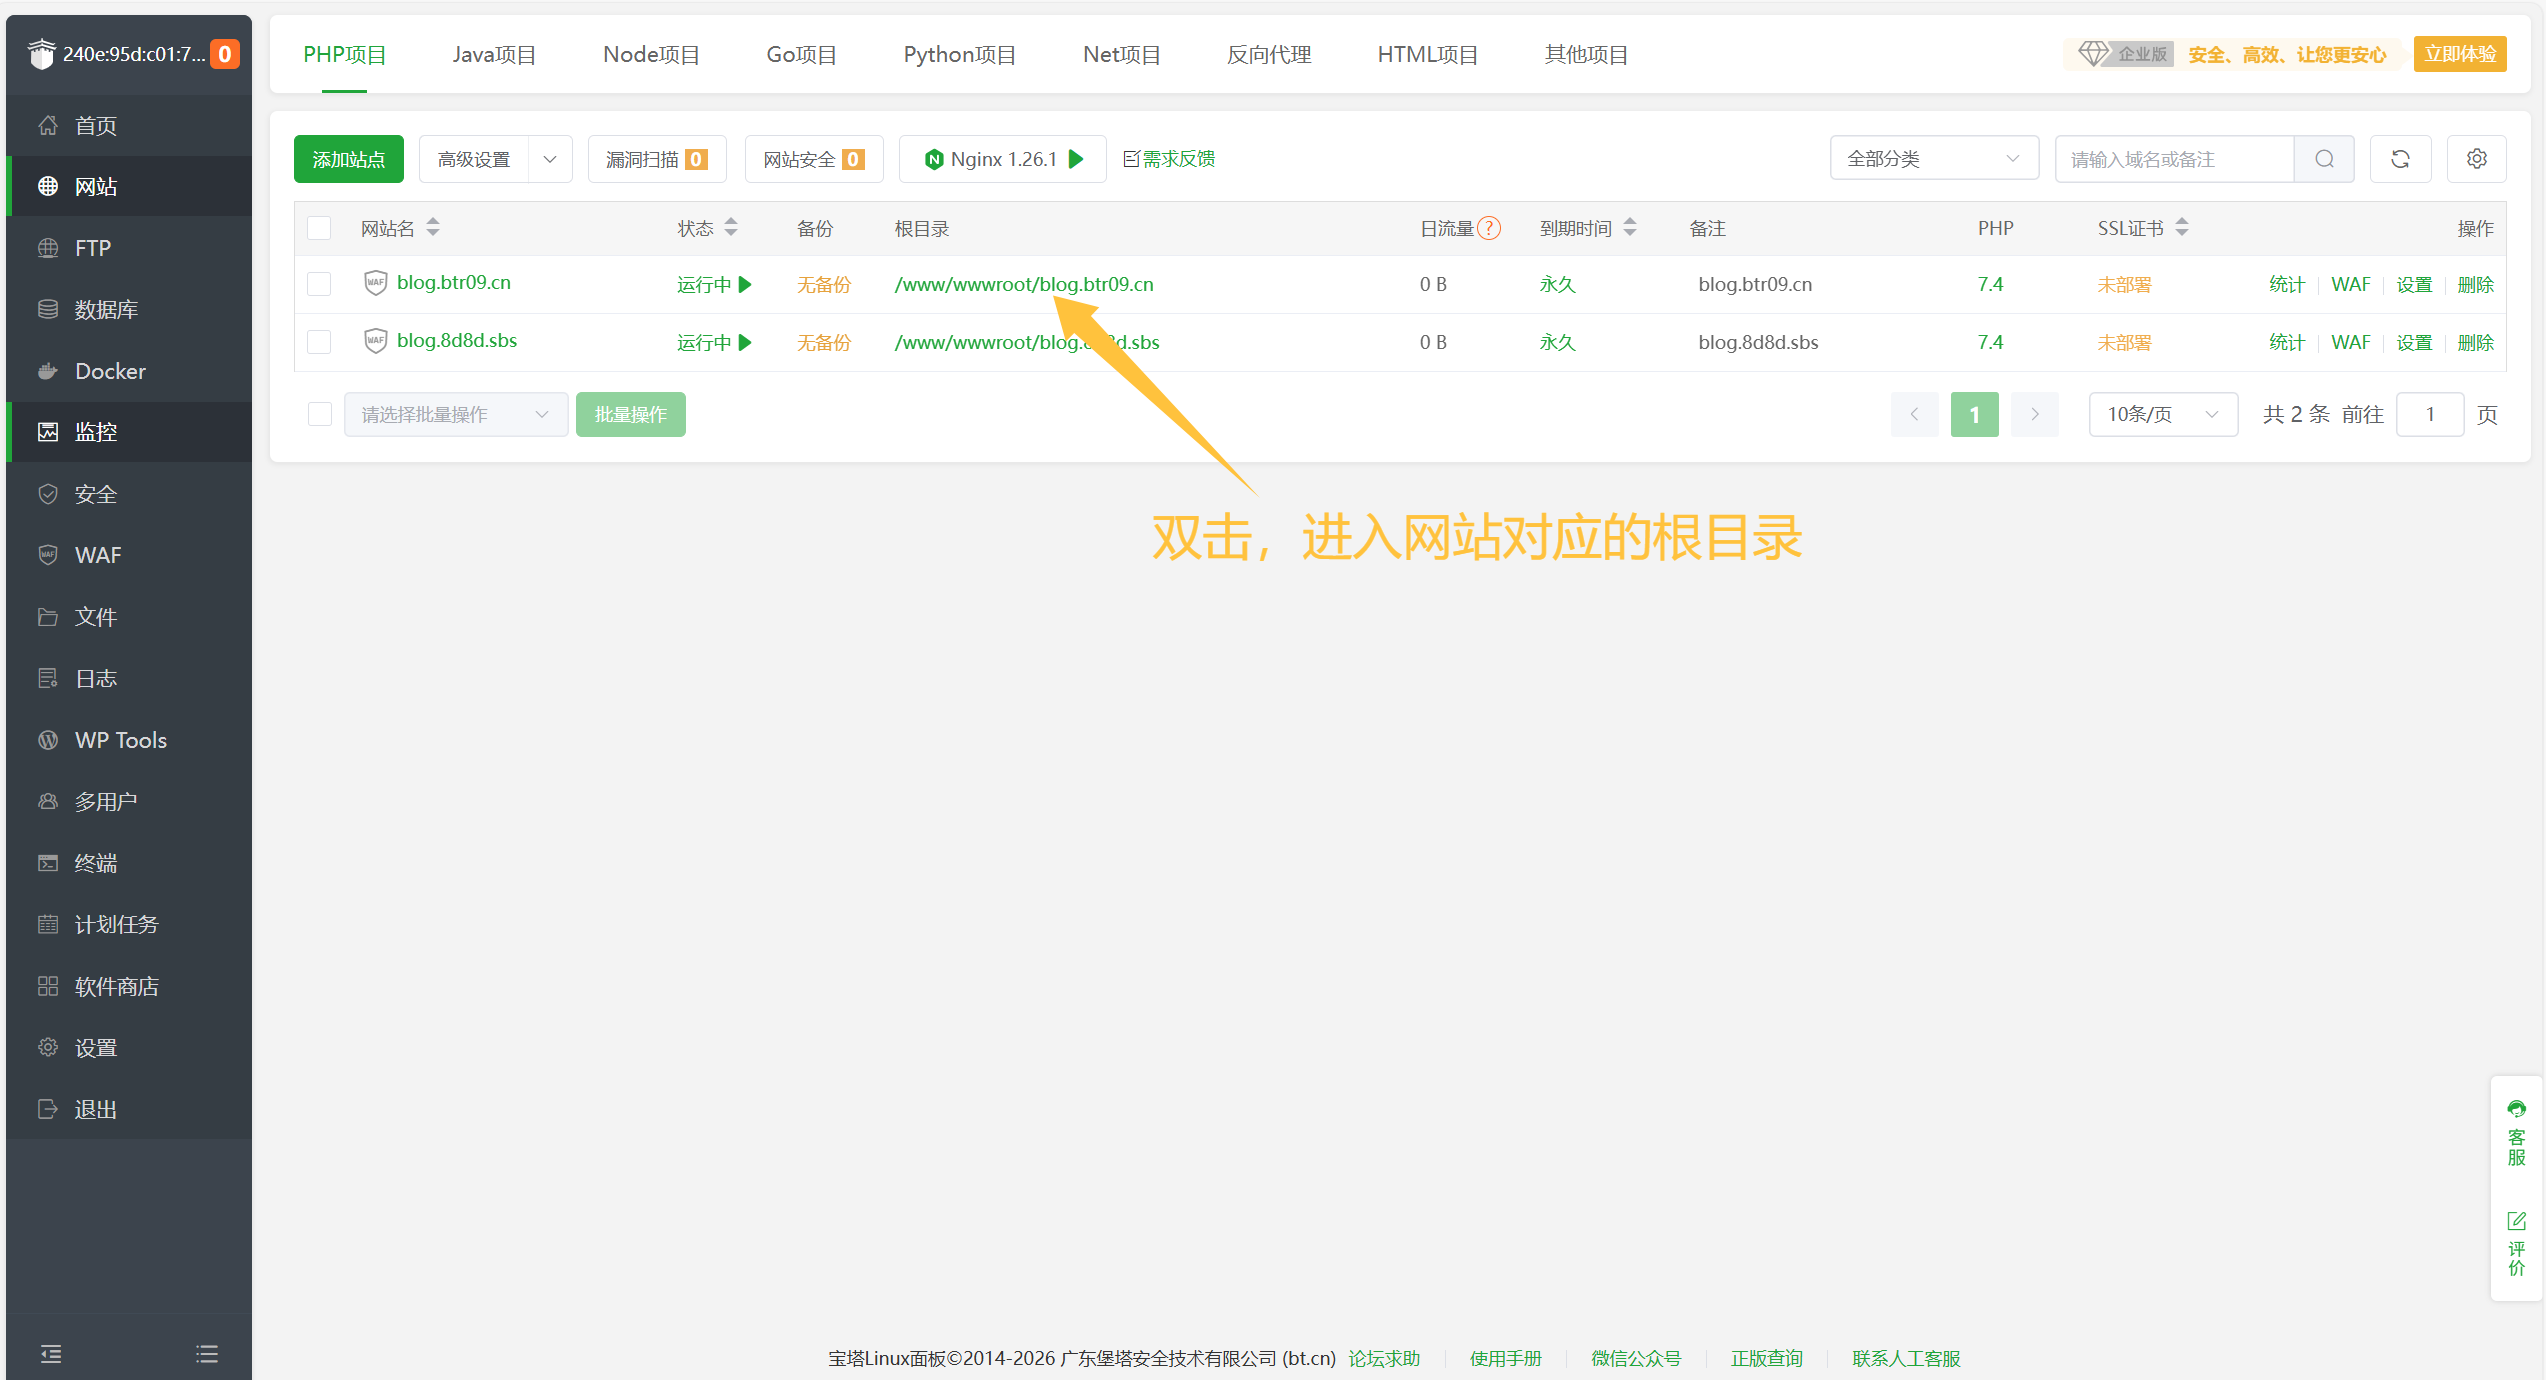Check the blog.8d8d.sbs row checkbox
This screenshot has height=1380, width=2546.
(x=319, y=342)
